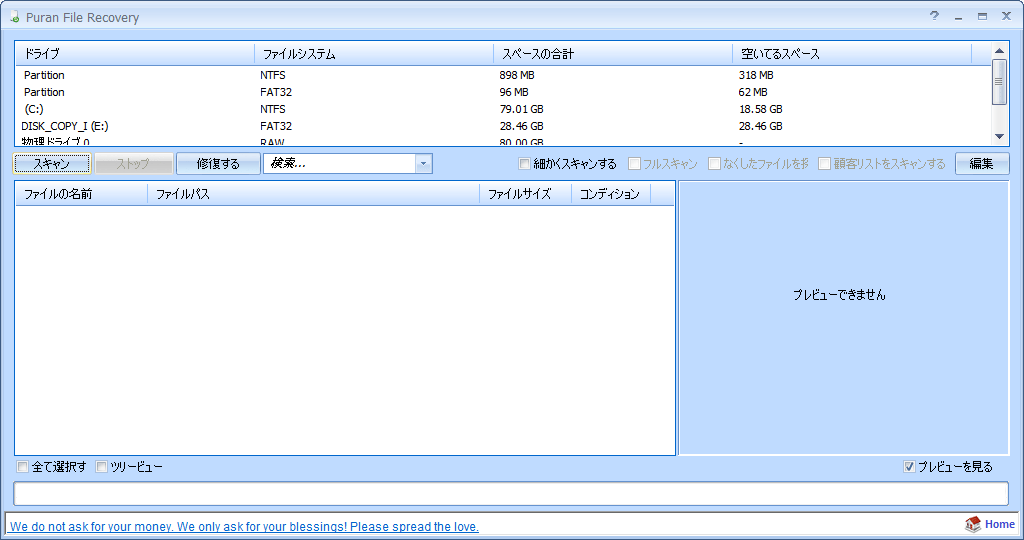Click the 修復する (Recover) button
This screenshot has height=540, width=1024.
point(218,164)
